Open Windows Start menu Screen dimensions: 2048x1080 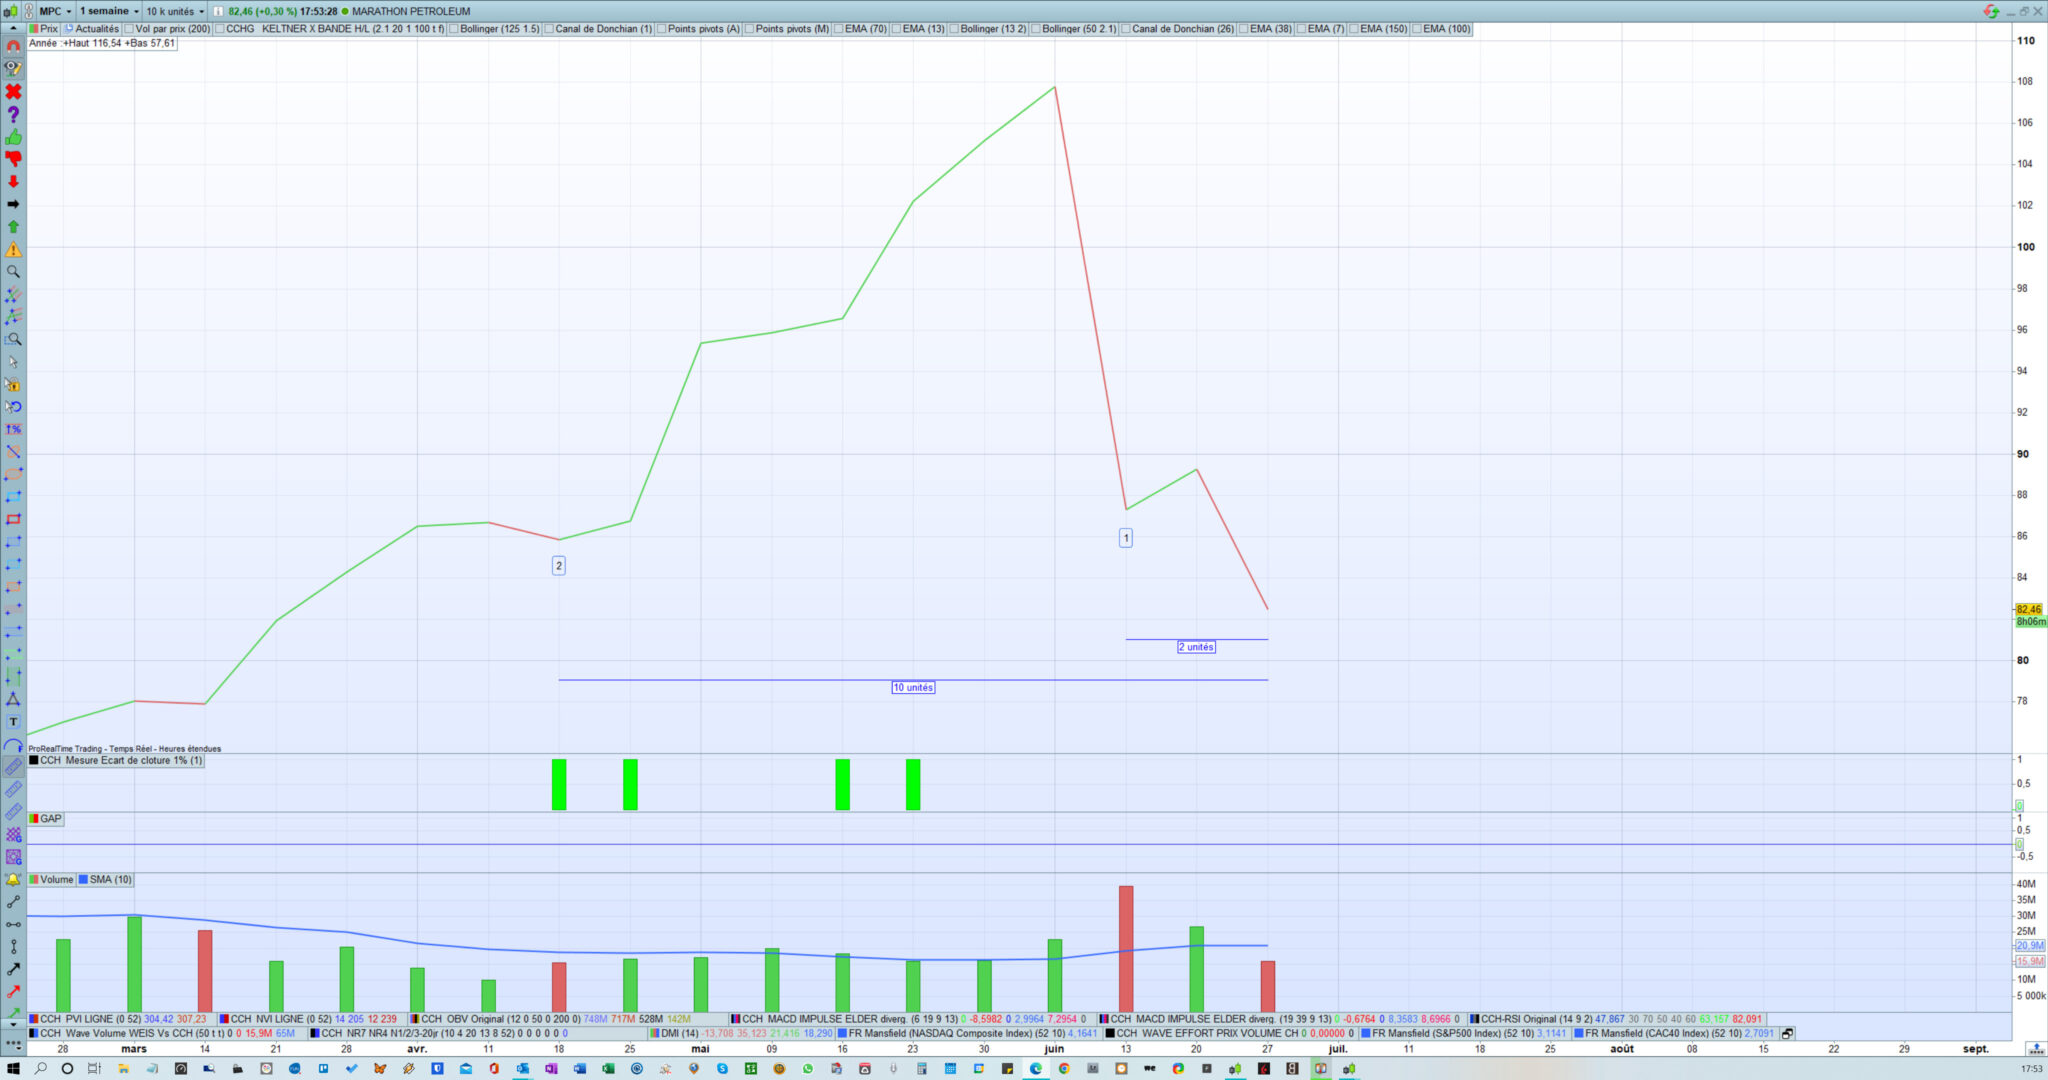[x=13, y=1068]
